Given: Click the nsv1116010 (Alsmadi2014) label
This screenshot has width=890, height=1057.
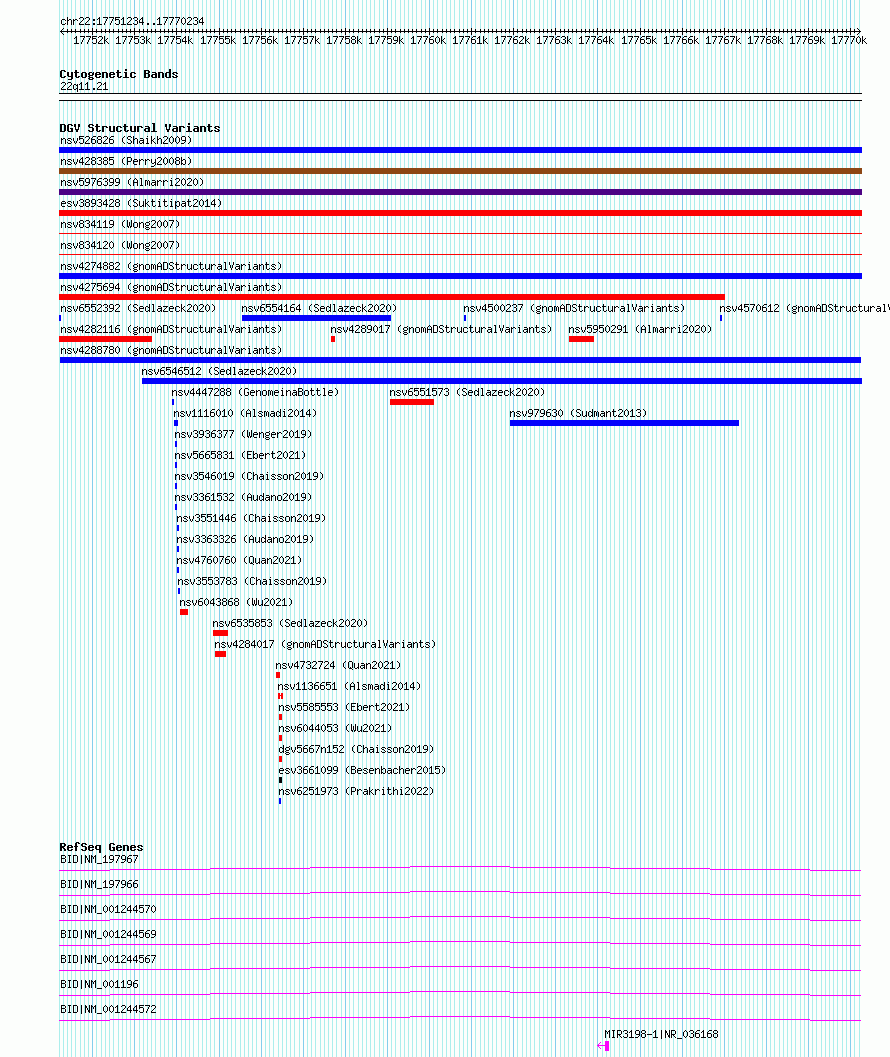Looking at the screenshot, I should [245, 413].
